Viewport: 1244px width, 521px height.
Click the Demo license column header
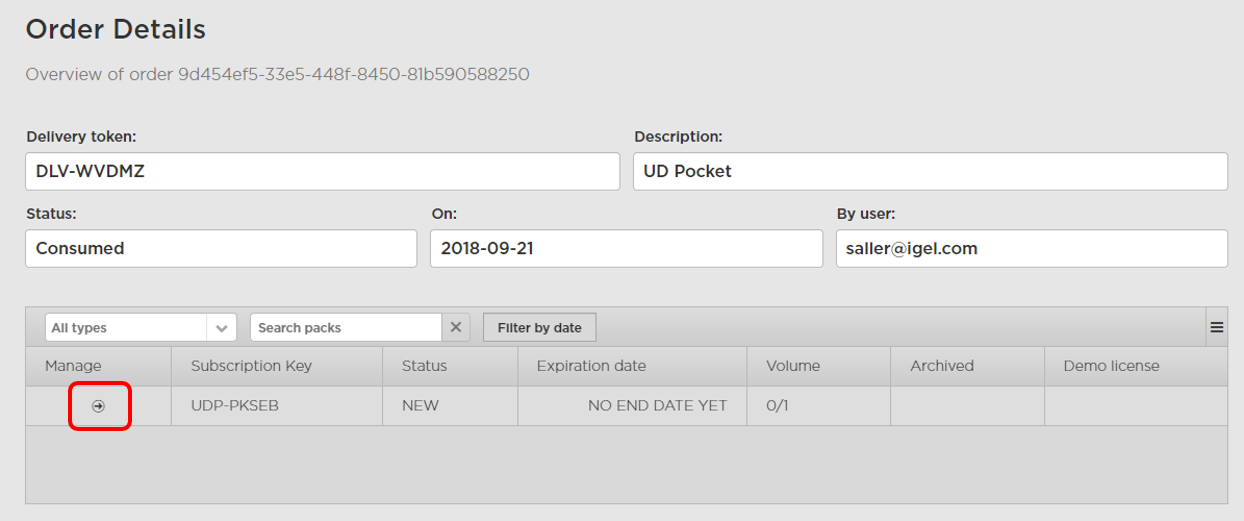pyautogui.click(x=1111, y=366)
